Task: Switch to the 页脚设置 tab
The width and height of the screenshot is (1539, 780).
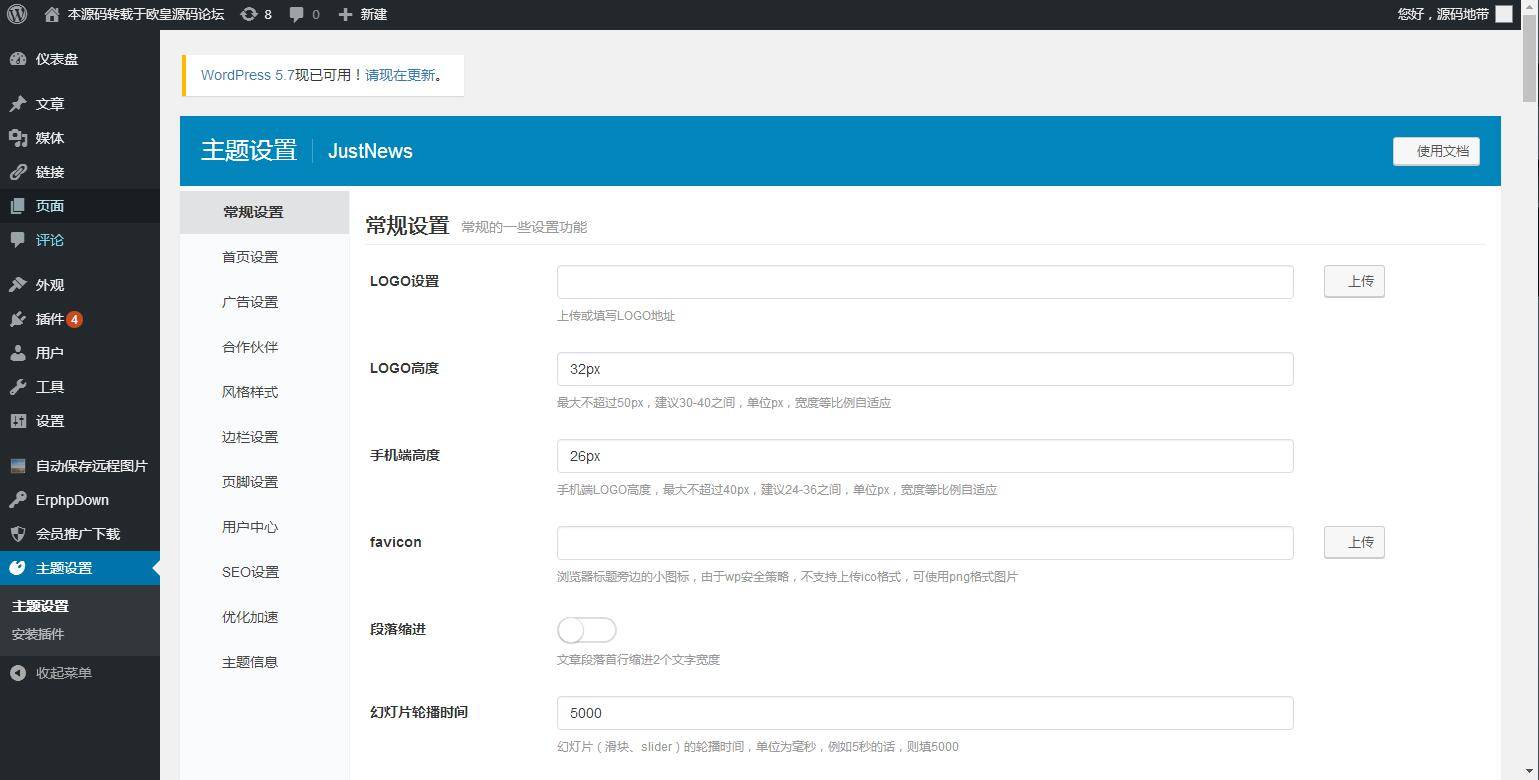Action: click(249, 481)
